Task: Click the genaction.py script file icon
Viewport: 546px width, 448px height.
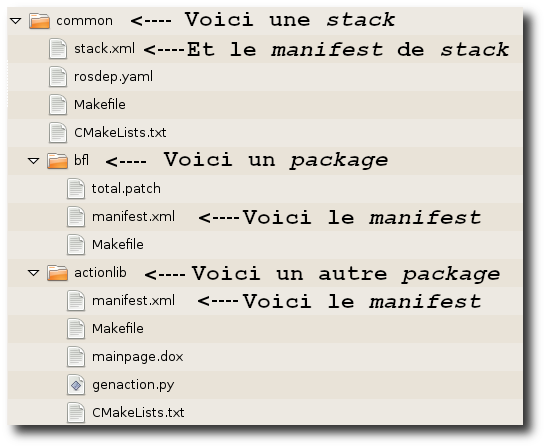Action: pos(76,385)
